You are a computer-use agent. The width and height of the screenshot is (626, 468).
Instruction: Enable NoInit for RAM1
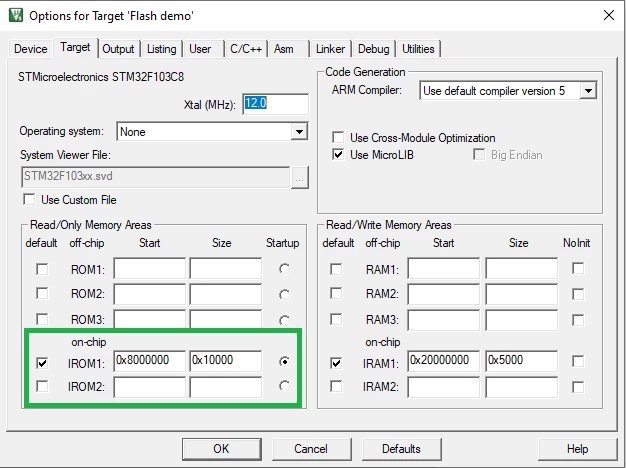tap(578, 268)
